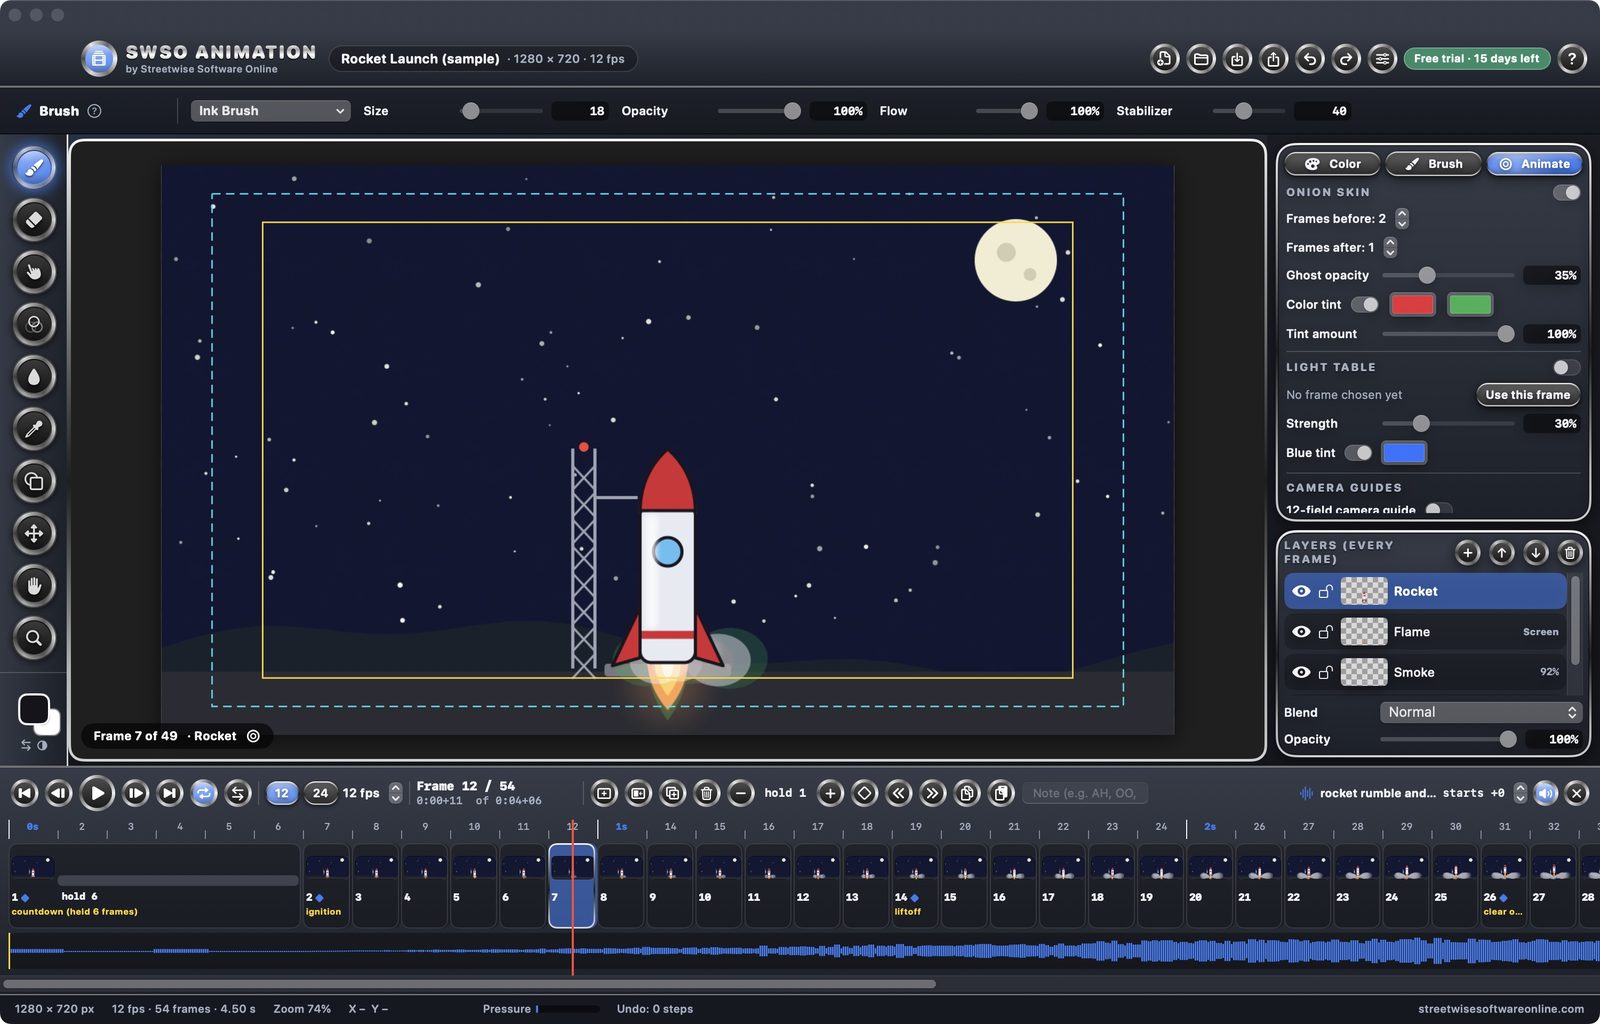
Task: Delete layer with layers trash icon
Action: click(1570, 552)
